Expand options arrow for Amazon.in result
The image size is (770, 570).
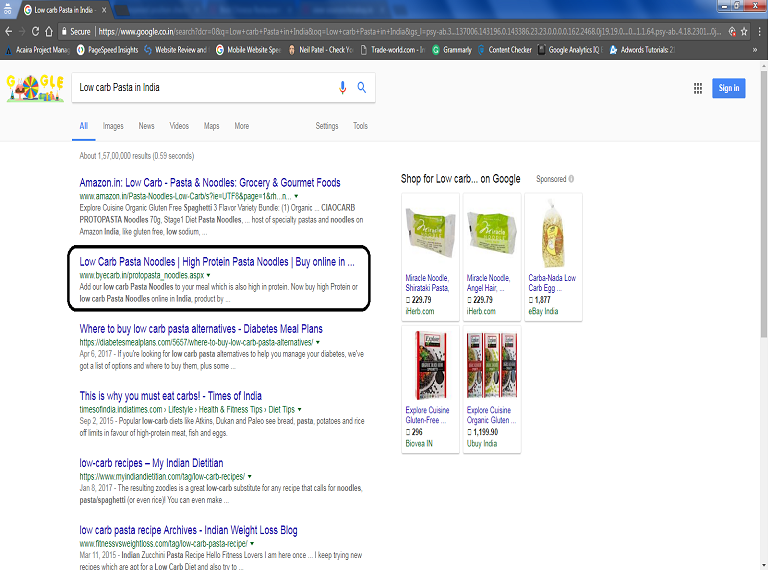tap(296, 196)
